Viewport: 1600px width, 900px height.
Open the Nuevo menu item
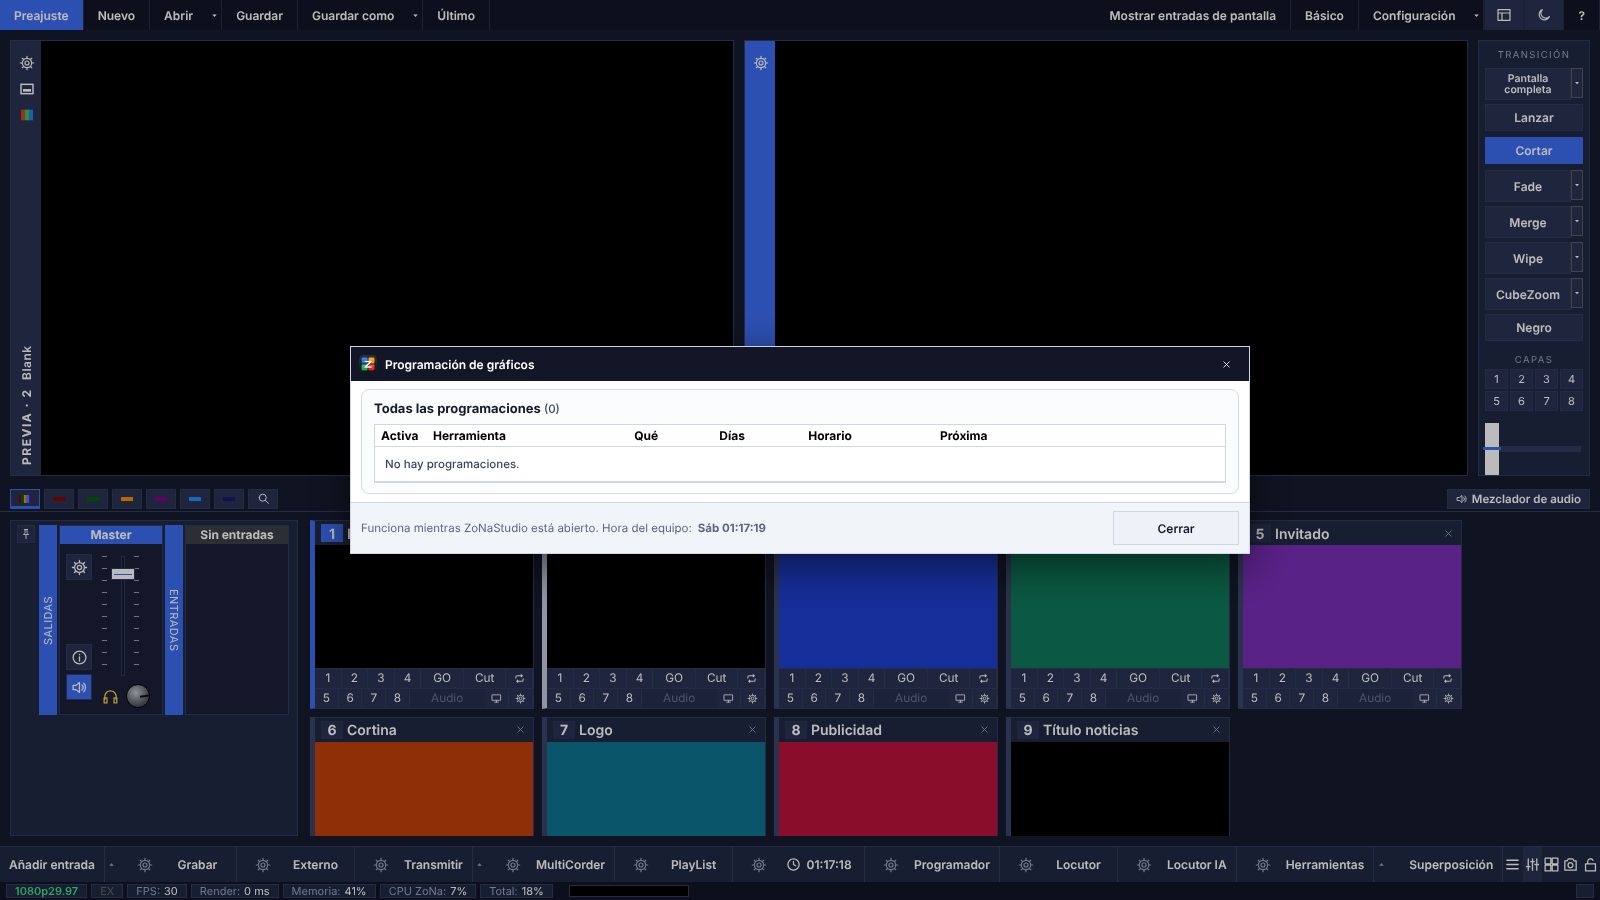(x=116, y=15)
